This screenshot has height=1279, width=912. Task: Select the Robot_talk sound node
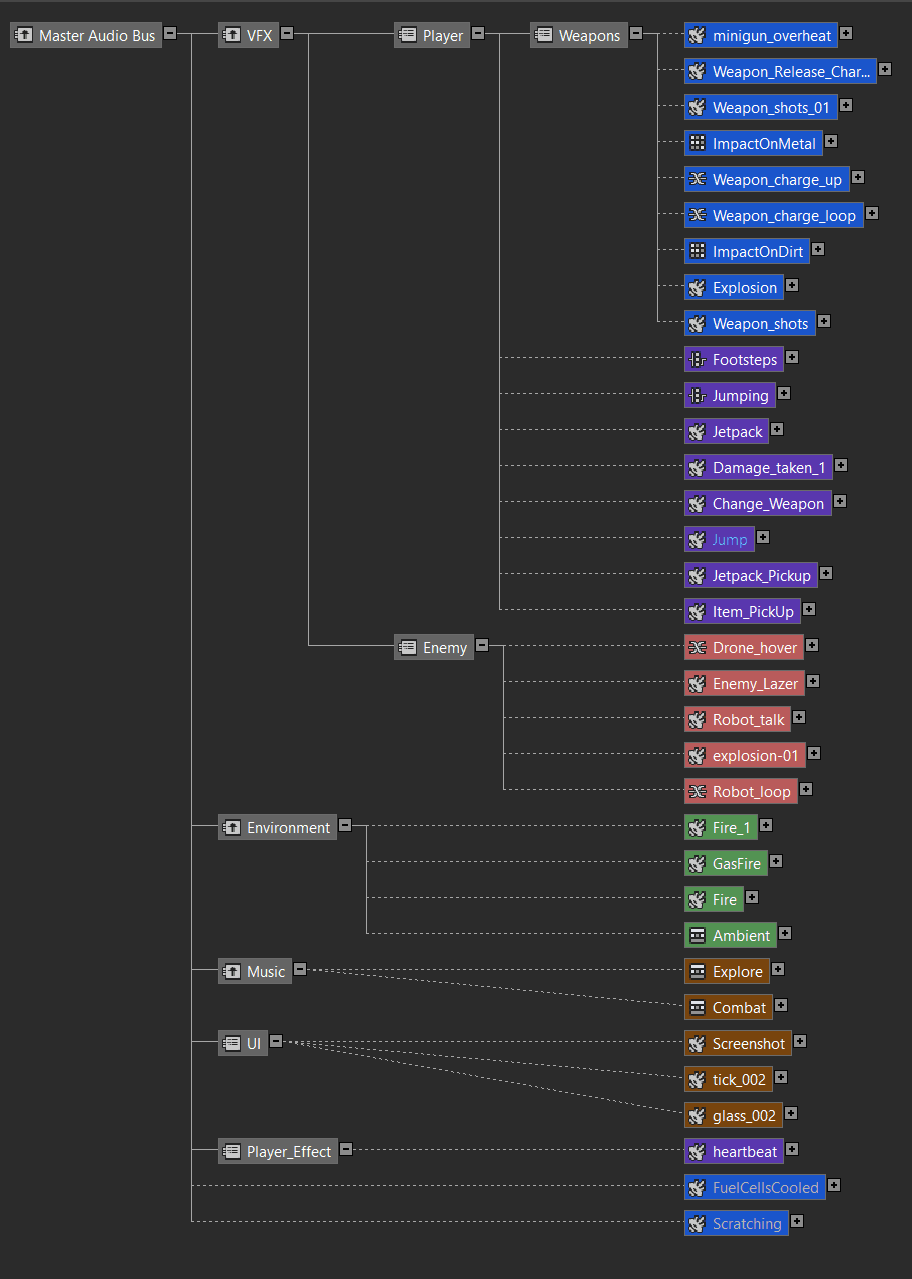pos(748,720)
